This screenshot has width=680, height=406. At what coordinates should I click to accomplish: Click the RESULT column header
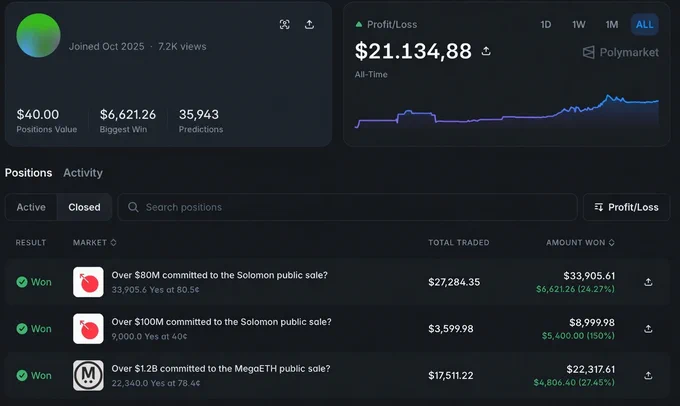(30, 242)
